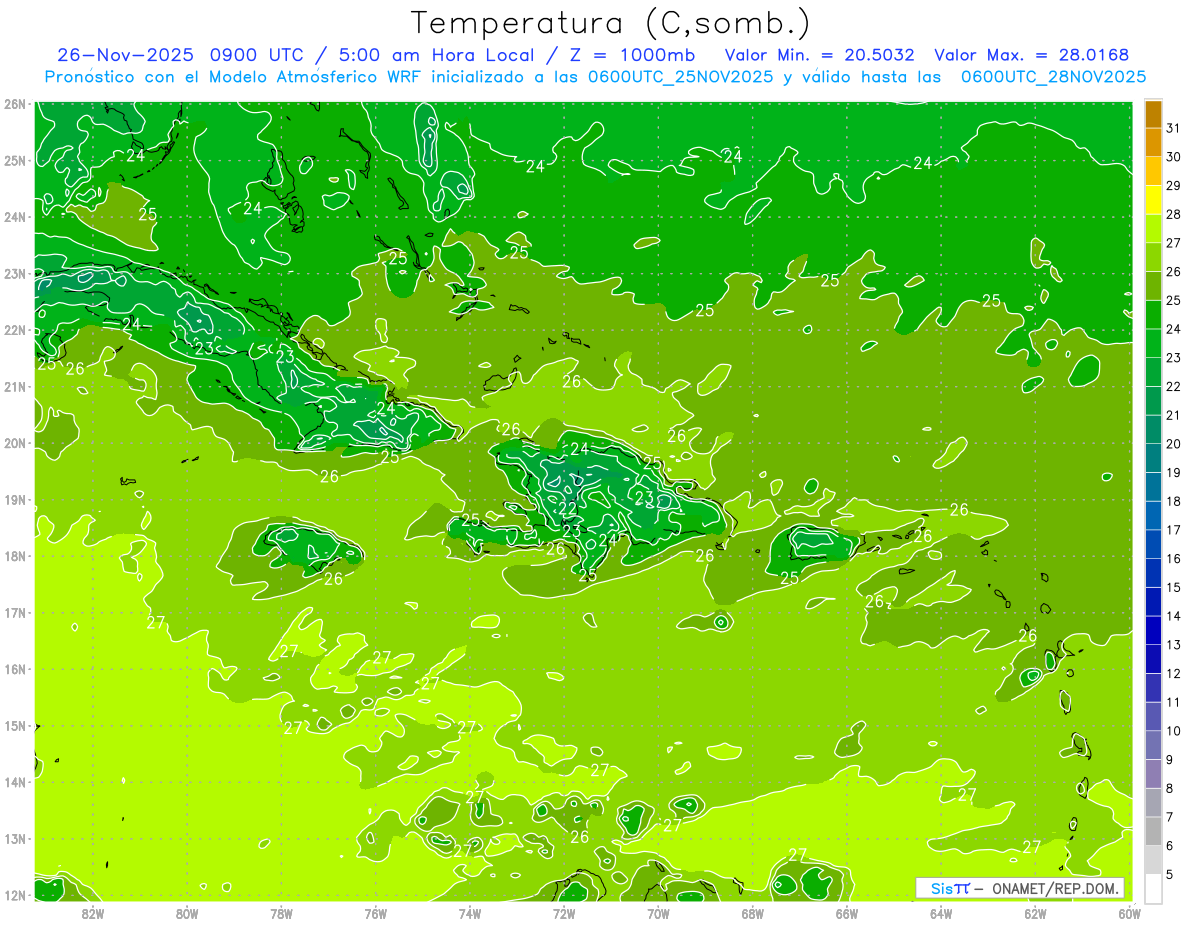Click the '14N' latitude label
The width and height of the screenshot is (1200, 927).
click(x=14, y=782)
